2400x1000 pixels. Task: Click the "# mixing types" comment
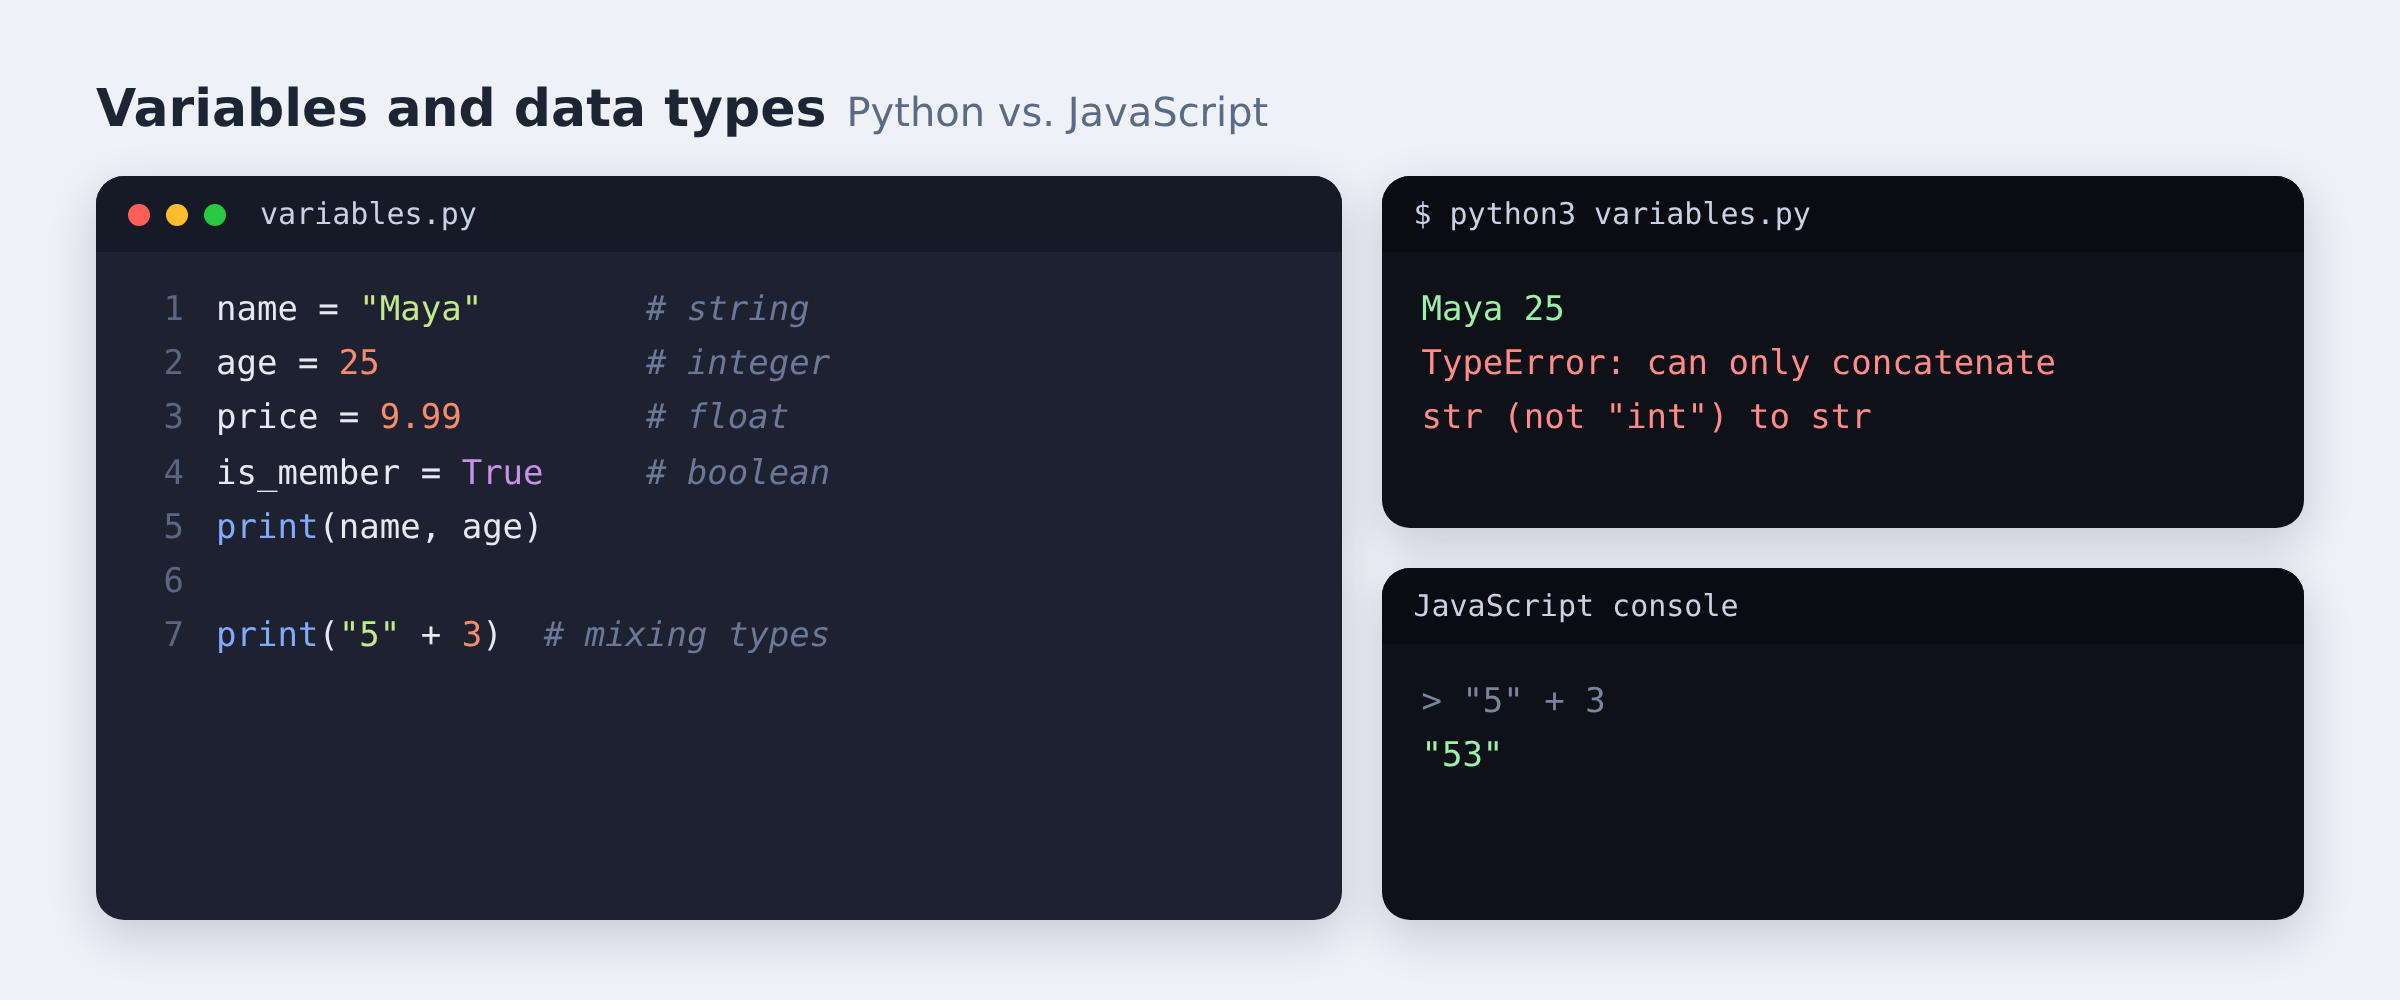pyautogui.click(x=686, y=634)
